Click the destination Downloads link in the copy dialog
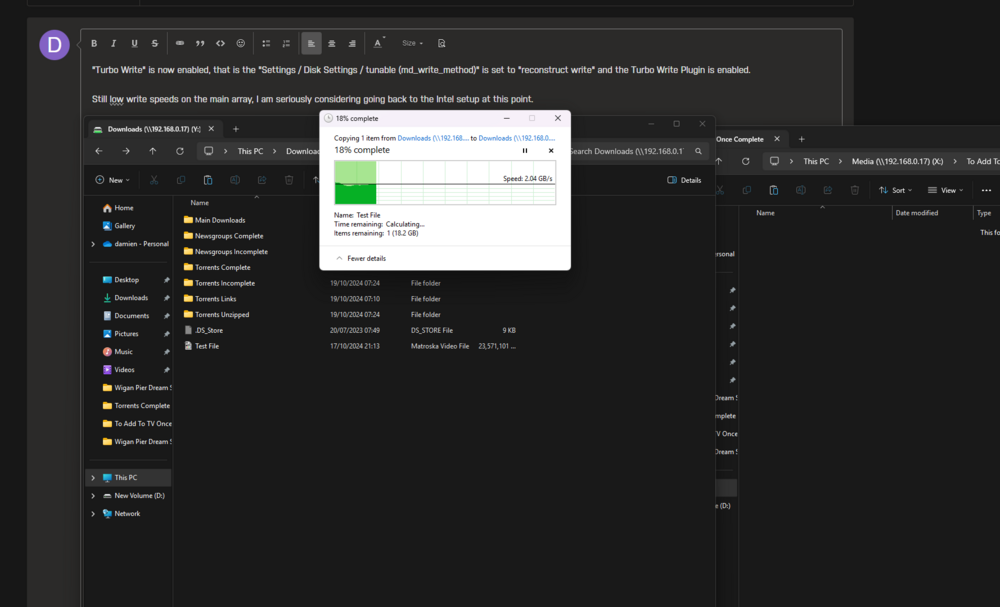The image size is (1000, 607). pos(517,138)
